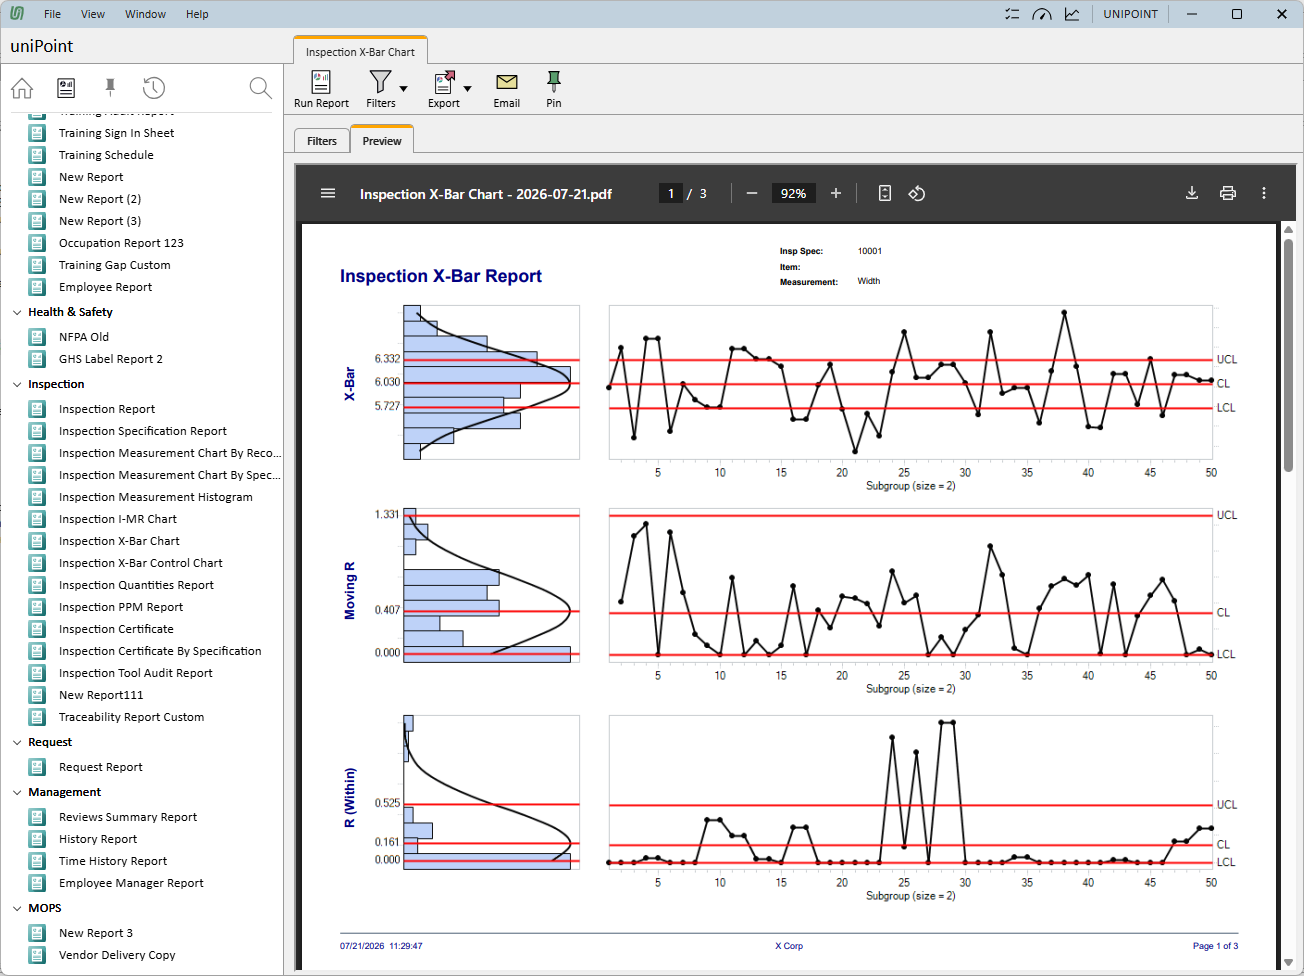Open Traceability Report Custom
The height and width of the screenshot is (976, 1304).
click(x=131, y=717)
